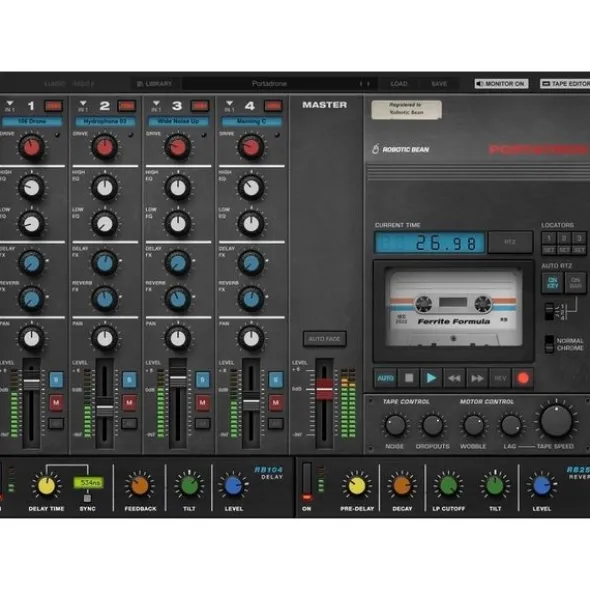
Task: Toggle Auto RTZ ON KEY
Action: tap(552, 282)
